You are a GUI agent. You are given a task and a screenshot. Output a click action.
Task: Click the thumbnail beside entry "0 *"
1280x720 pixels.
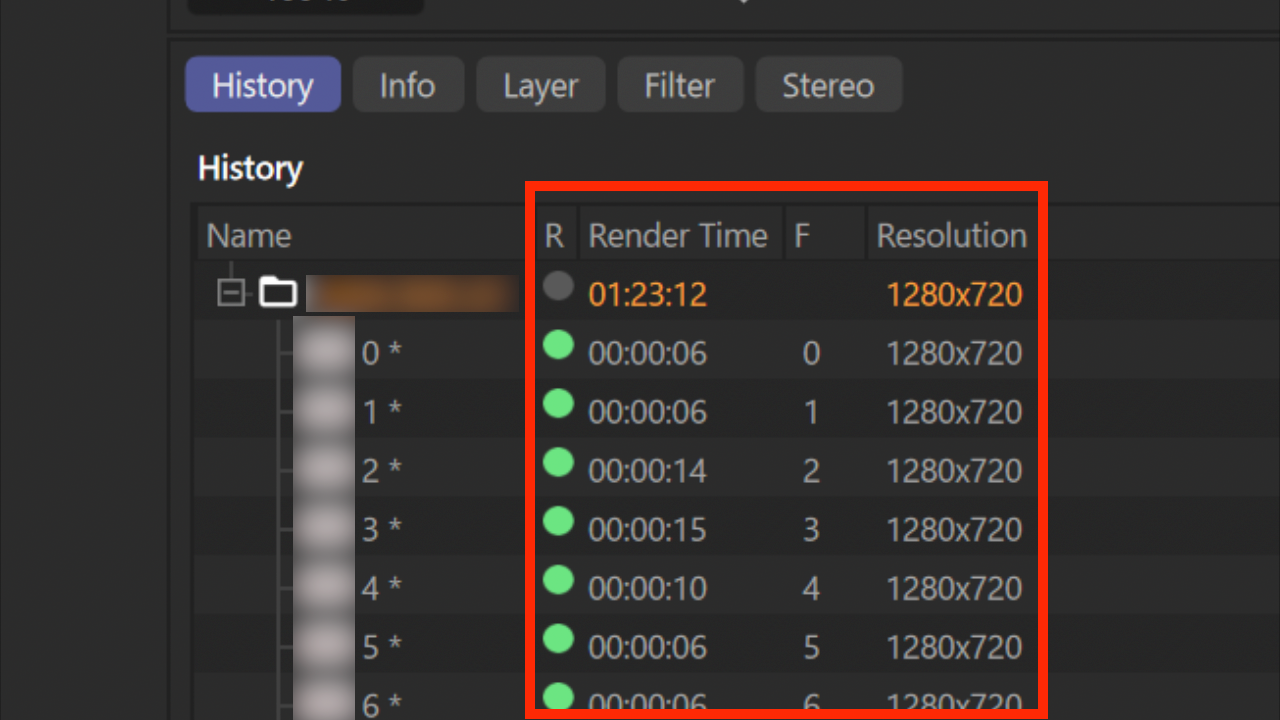[x=324, y=353]
